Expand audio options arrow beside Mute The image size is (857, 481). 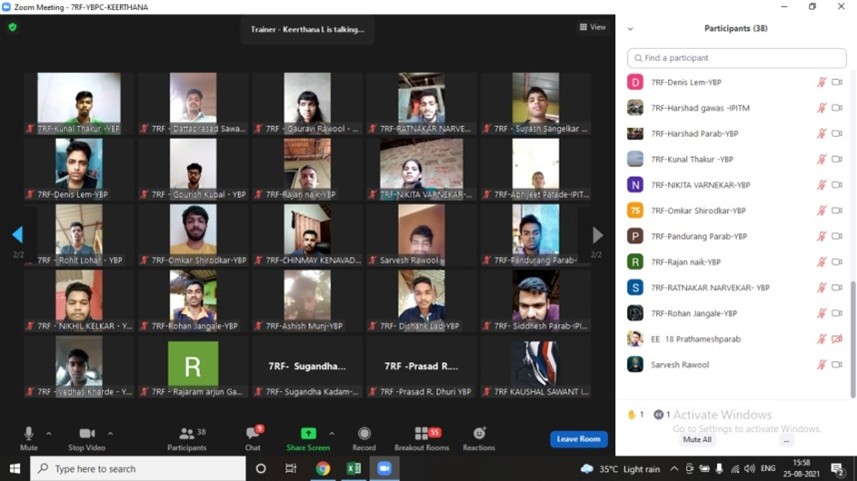point(50,433)
